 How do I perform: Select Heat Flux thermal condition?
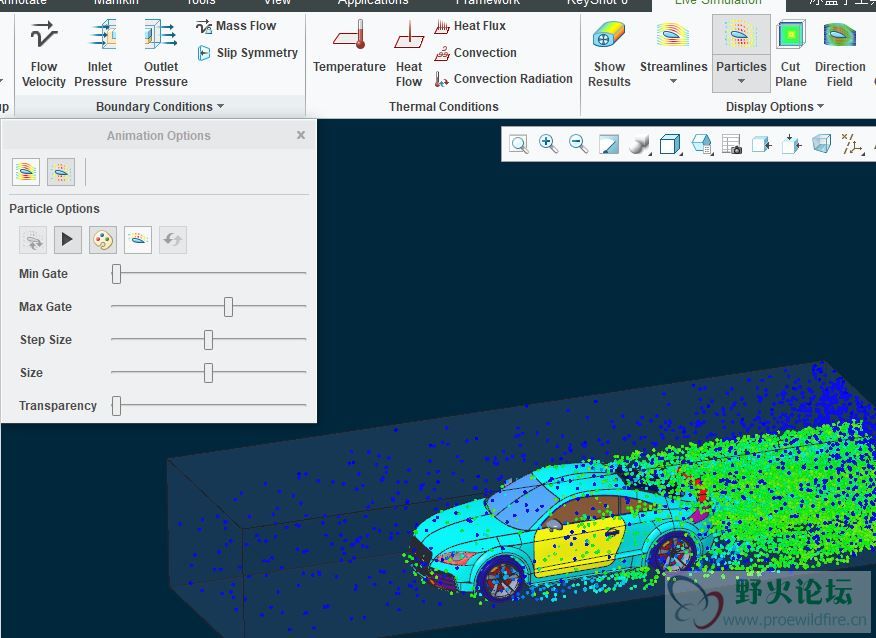[470, 26]
